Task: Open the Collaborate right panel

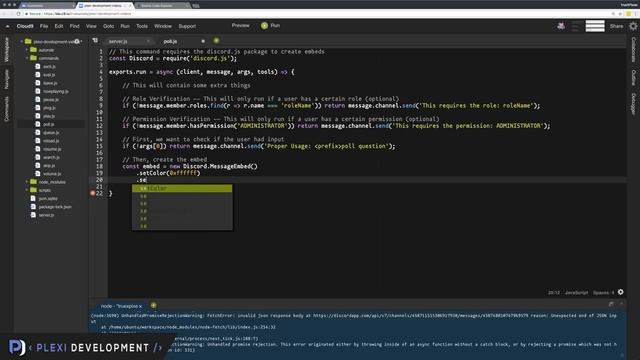Action: [x=633, y=50]
